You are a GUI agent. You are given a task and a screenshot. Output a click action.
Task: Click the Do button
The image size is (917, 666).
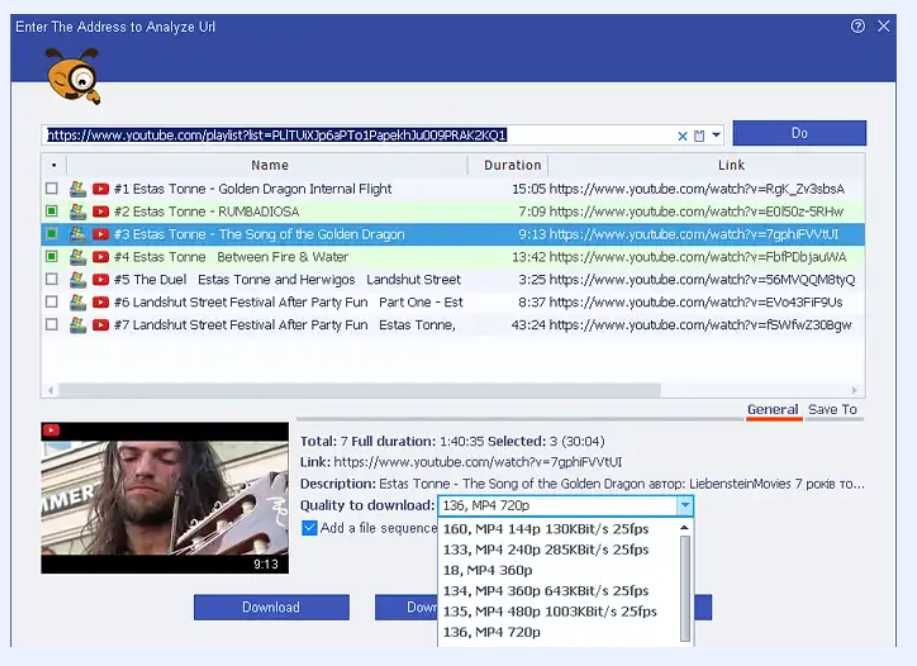(799, 133)
